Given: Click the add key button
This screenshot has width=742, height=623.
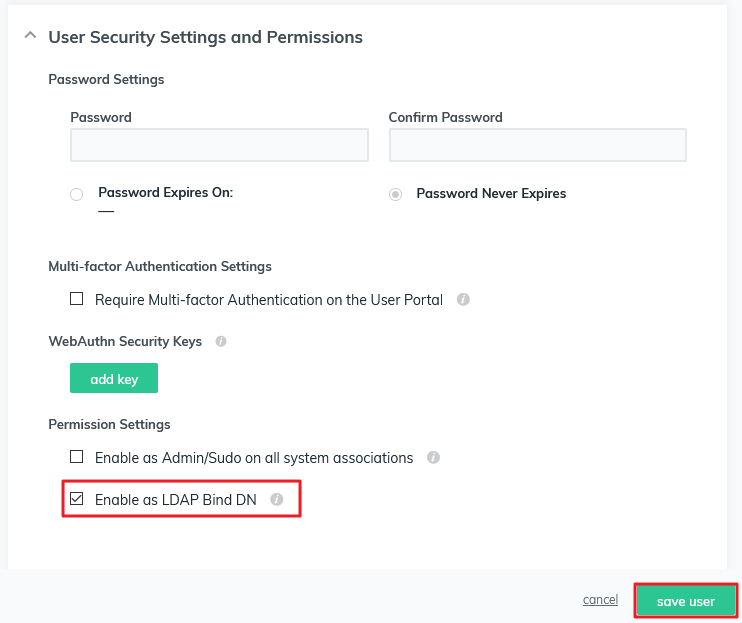Looking at the screenshot, I should click(x=114, y=378).
